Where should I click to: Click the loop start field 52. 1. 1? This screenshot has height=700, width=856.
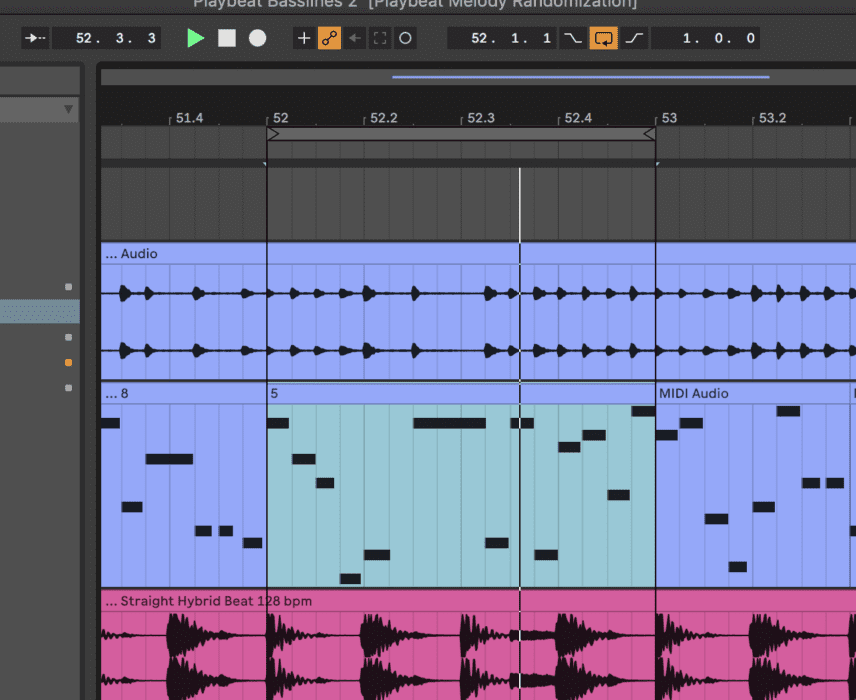click(x=502, y=38)
